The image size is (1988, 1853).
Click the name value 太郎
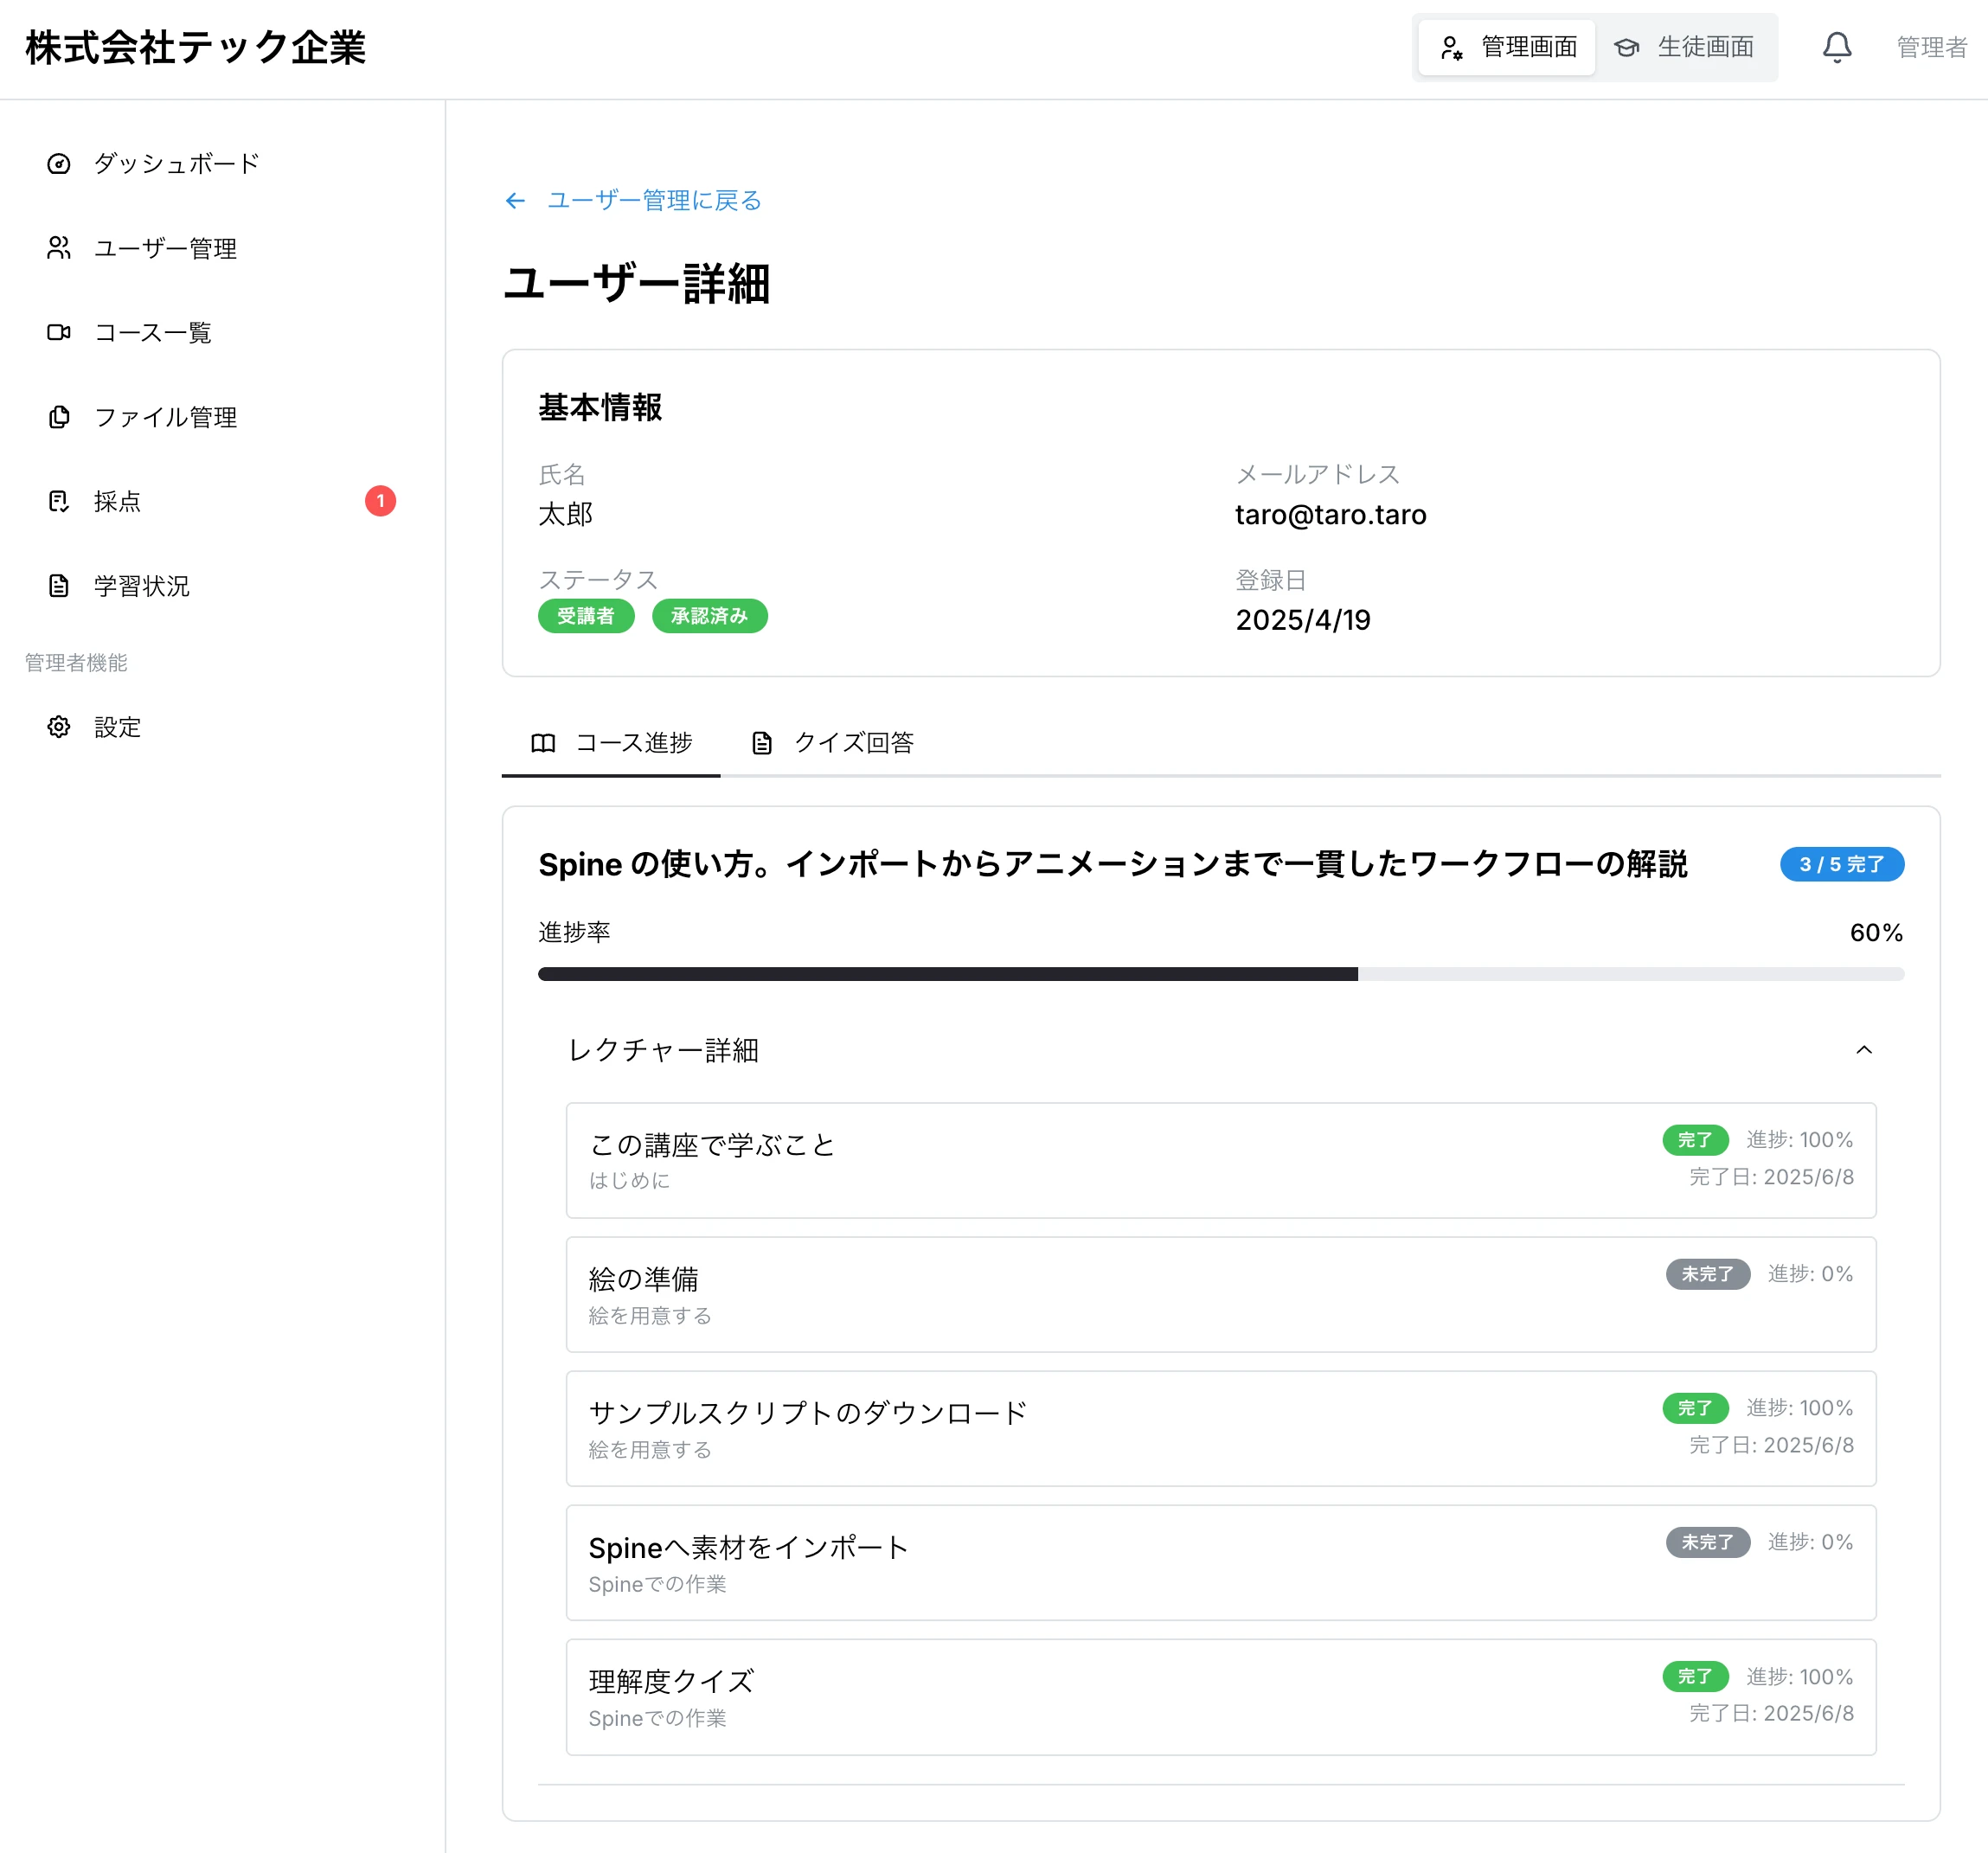pyautogui.click(x=566, y=514)
